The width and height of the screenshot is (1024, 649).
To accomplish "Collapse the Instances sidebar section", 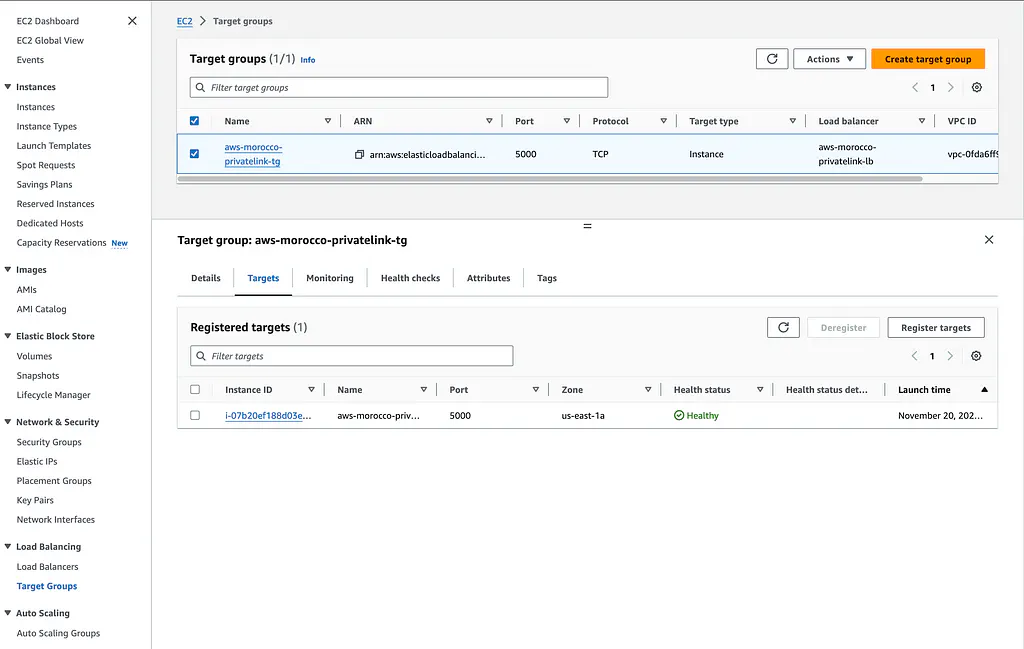I will tap(8, 86).
